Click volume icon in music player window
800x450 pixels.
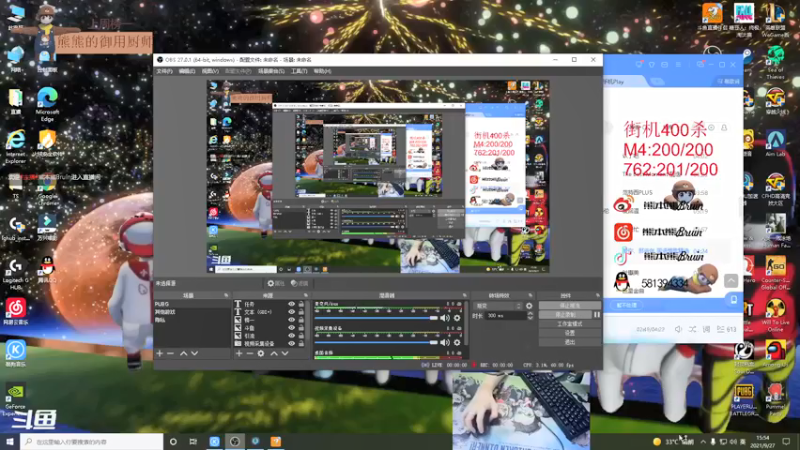click(x=679, y=329)
